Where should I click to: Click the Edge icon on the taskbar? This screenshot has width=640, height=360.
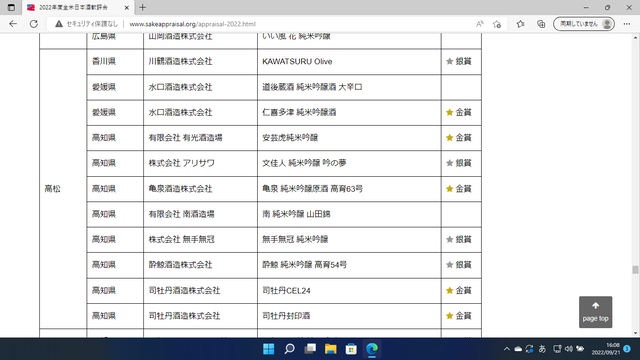pos(372,349)
